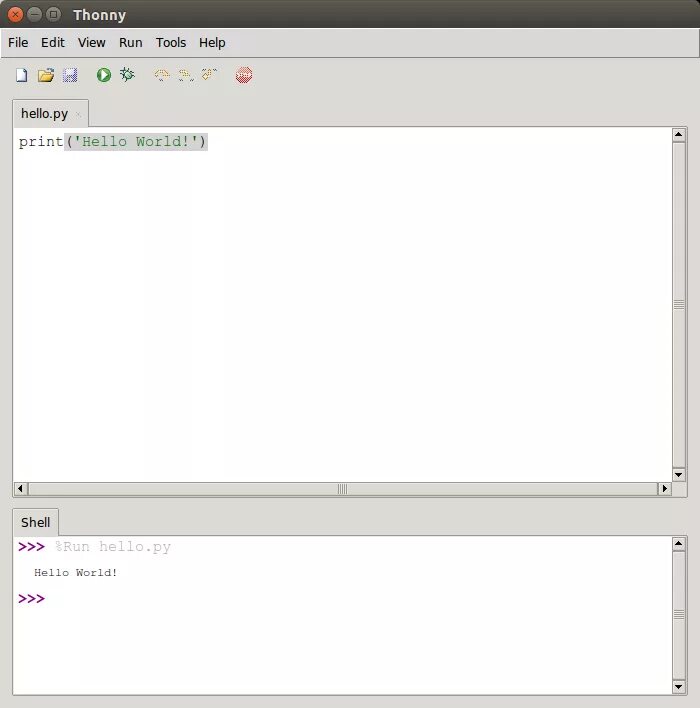This screenshot has width=700, height=708.
Task: Stop the program with the red stop icon
Action: point(244,75)
